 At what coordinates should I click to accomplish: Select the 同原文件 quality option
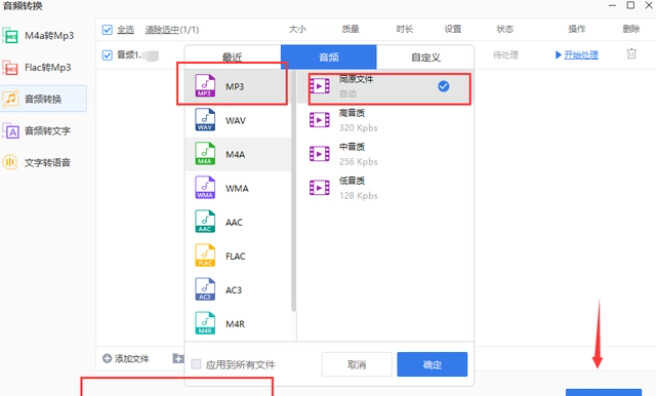(385, 86)
